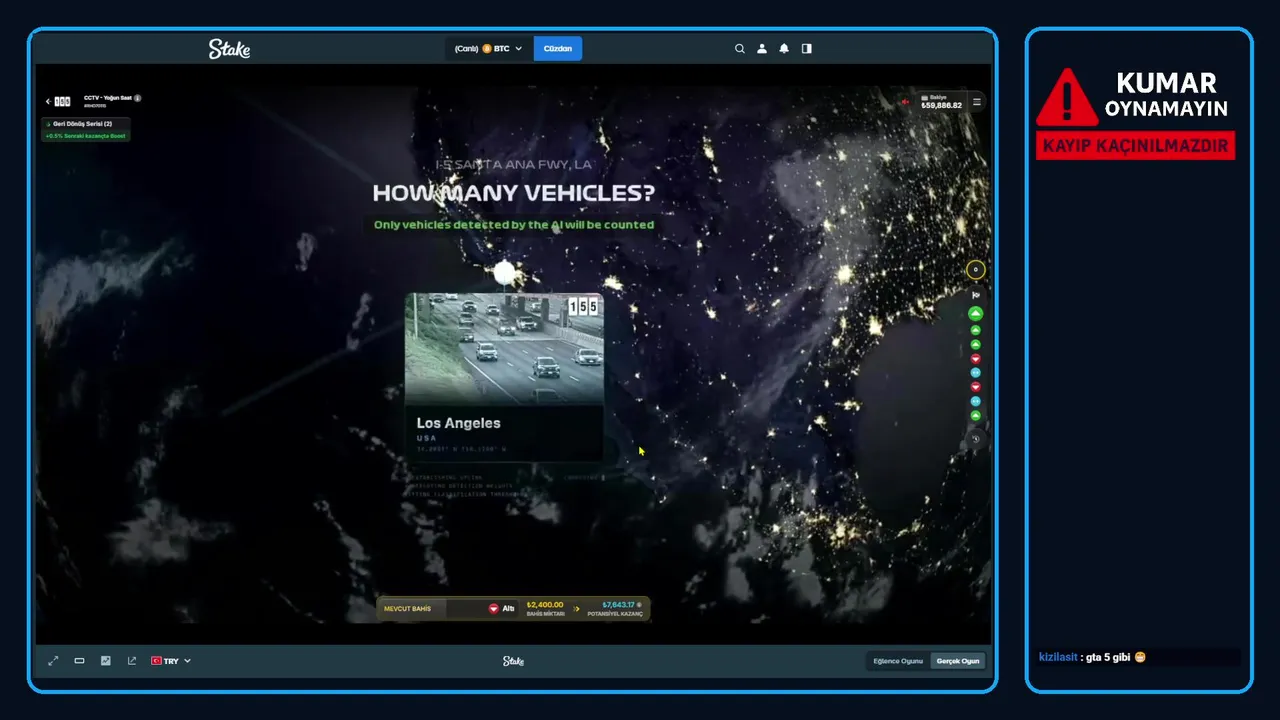Go back using the arrow beside game counter

point(48,101)
